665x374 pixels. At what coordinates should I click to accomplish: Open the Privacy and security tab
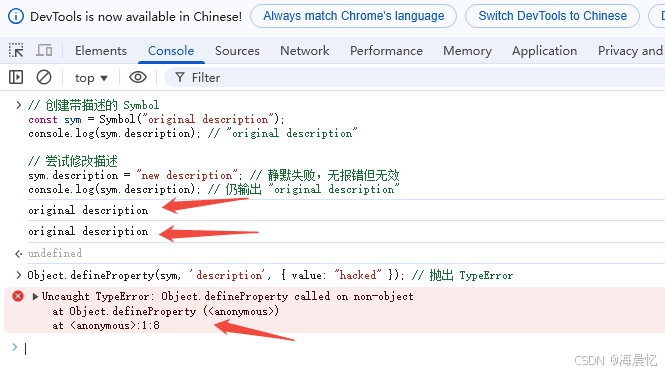631,51
